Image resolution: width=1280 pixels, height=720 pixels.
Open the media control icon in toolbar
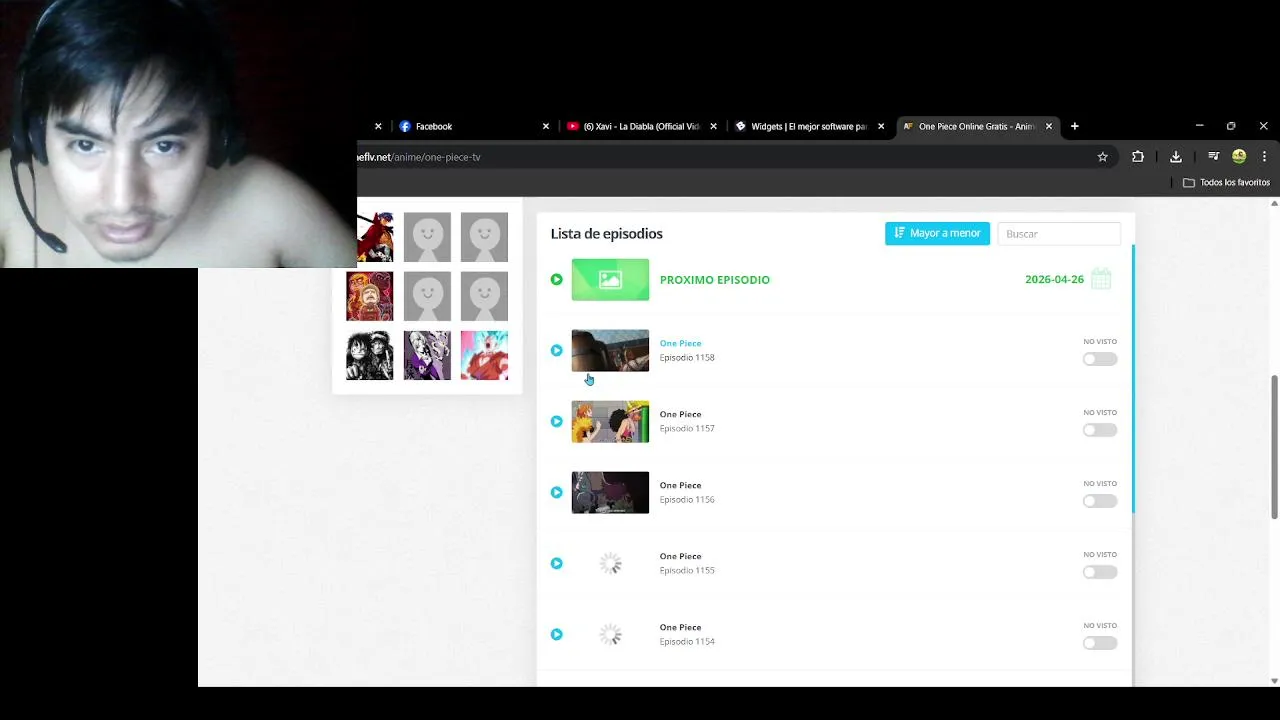(x=1213, y=156)
